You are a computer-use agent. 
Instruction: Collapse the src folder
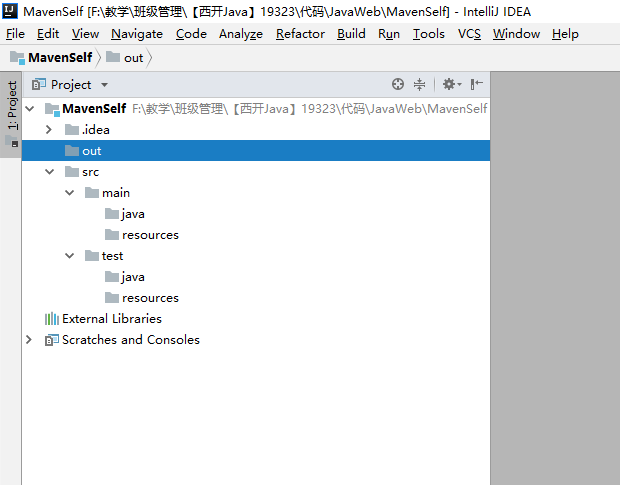tap(49, 172)
